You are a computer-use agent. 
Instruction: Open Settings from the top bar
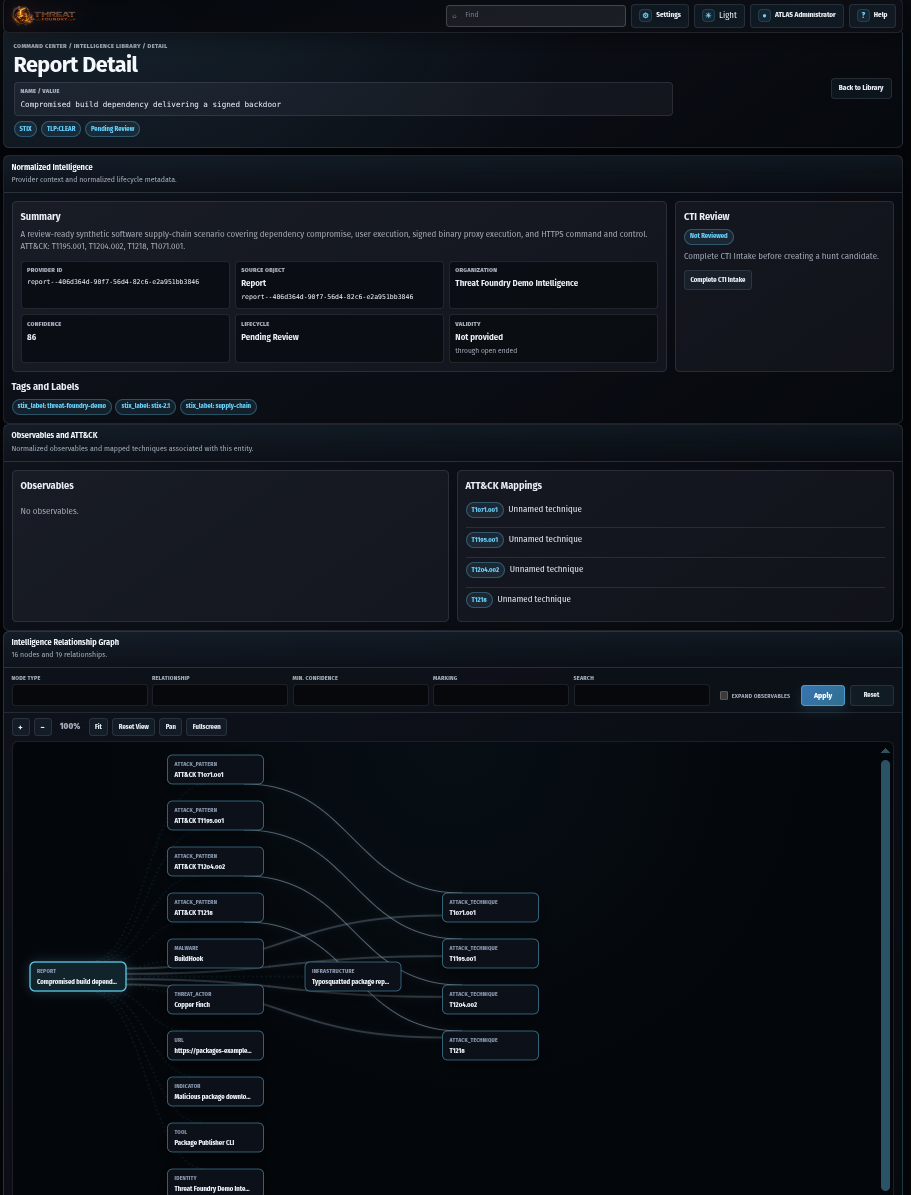point(660,15)
